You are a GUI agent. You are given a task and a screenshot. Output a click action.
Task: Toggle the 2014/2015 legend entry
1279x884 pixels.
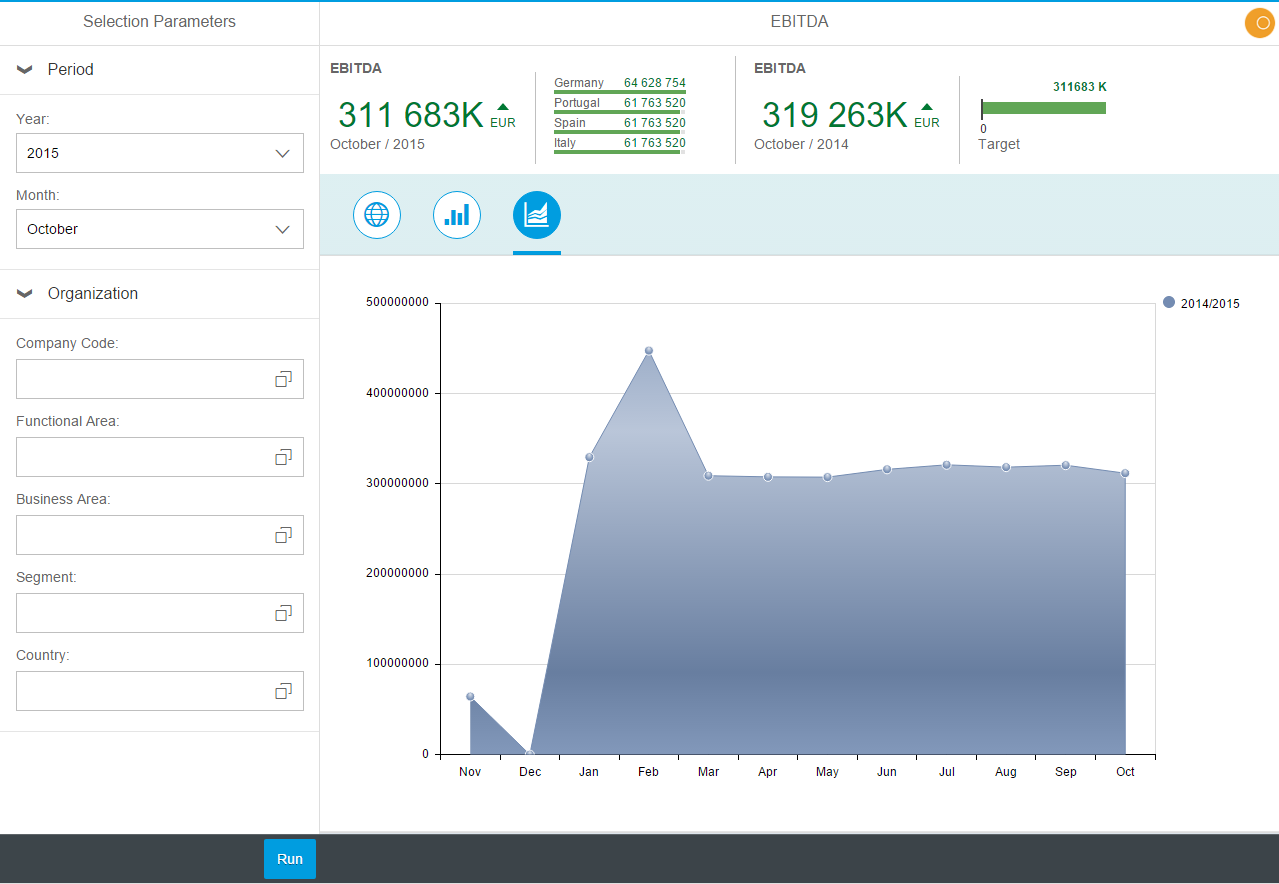click(x=1201, y=303)
